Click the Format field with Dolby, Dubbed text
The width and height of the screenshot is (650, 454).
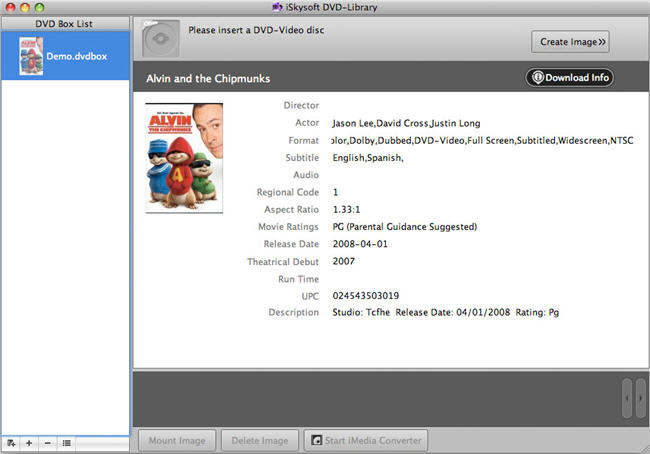(x=483, y=141)
